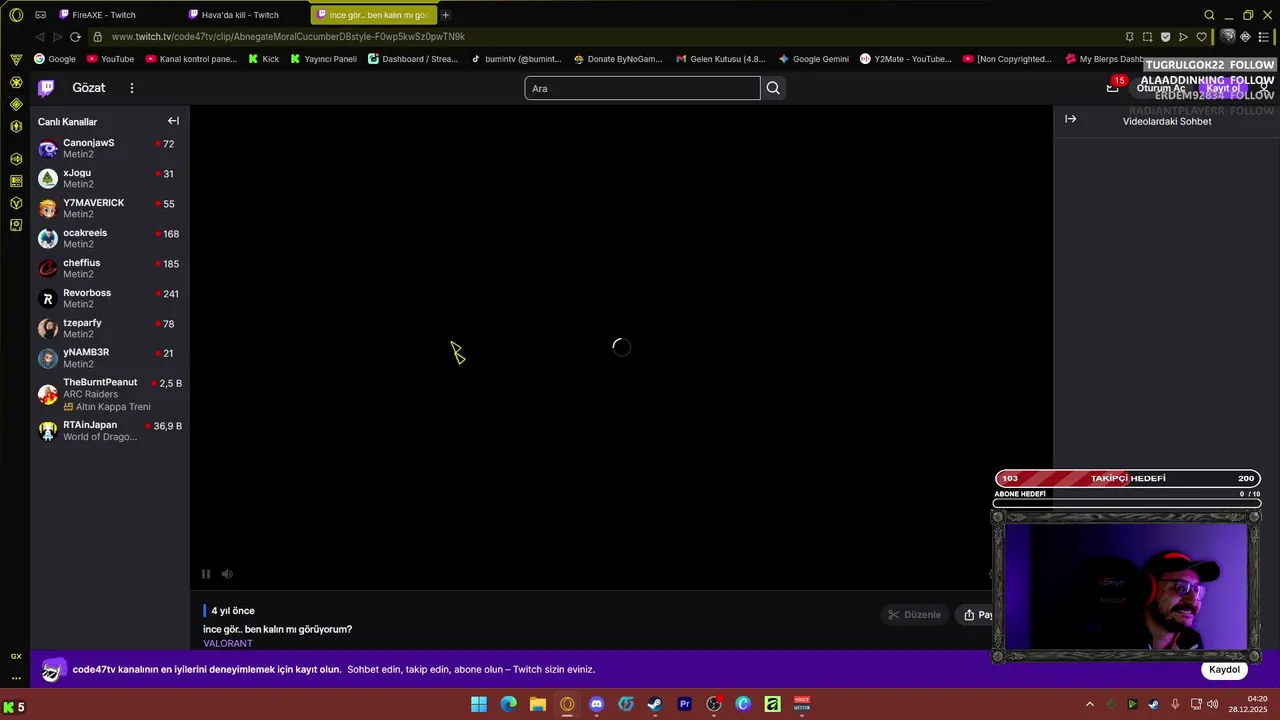Click the search magnifier button beside Ara
The height and width of the screenshot is (720, 1280).
[x=773, y=88]
